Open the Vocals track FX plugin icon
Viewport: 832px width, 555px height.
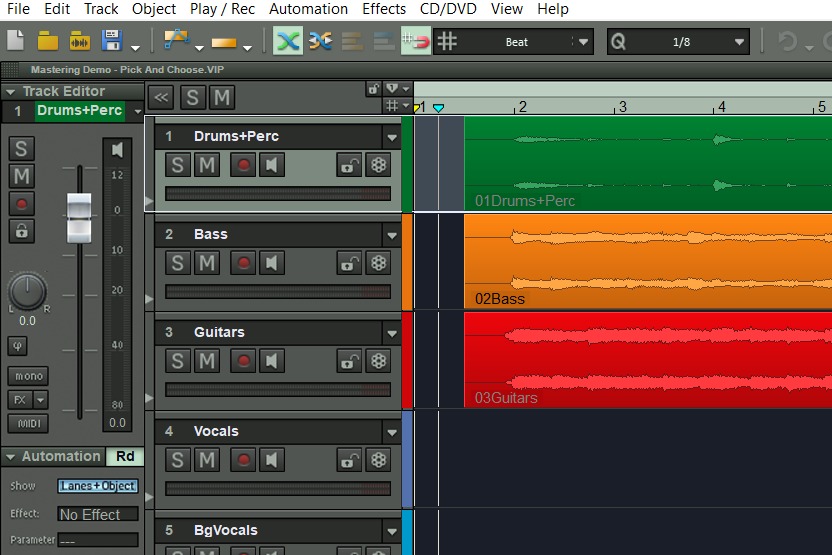click(x=378, y=459)
